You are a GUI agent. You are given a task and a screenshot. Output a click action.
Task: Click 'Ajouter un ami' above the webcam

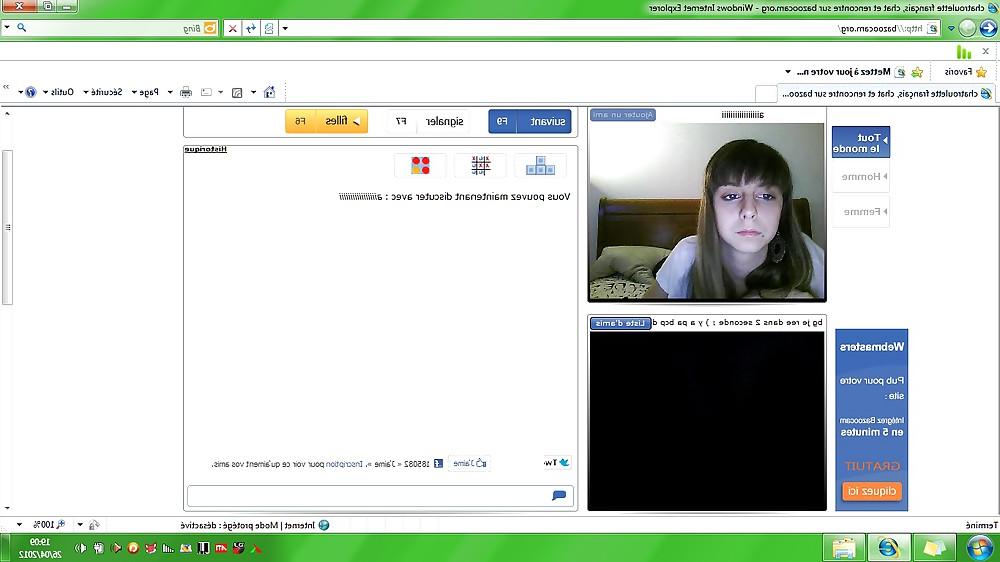(622, 115)
